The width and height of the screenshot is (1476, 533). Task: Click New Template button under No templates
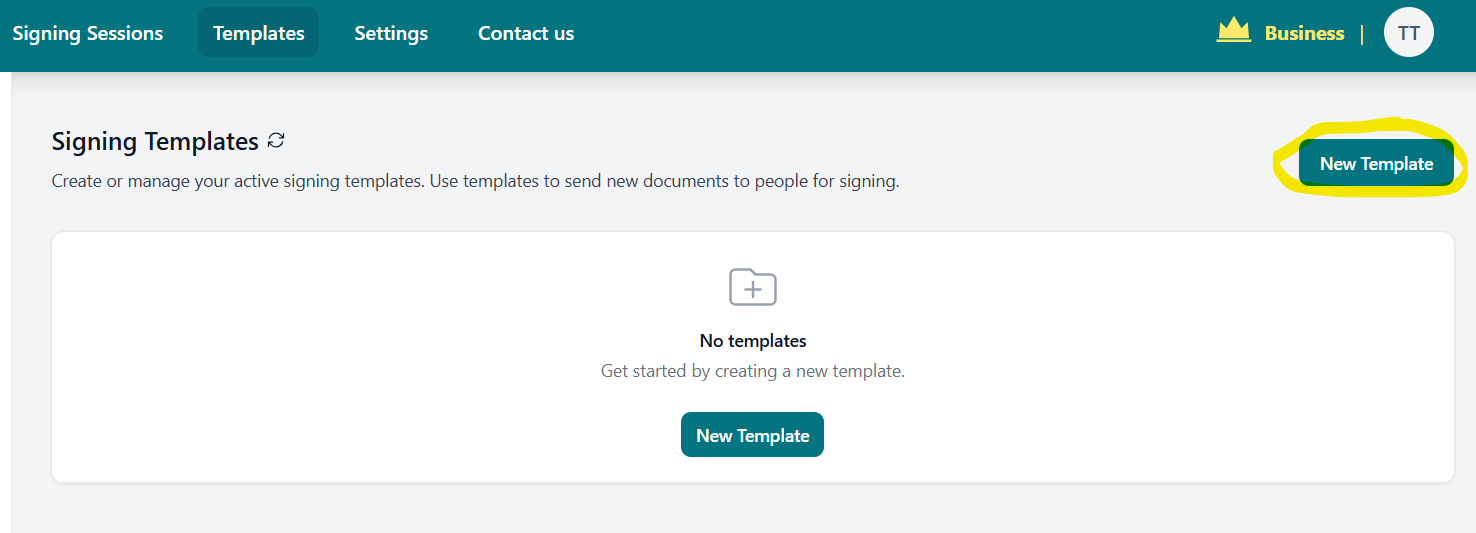752,435
